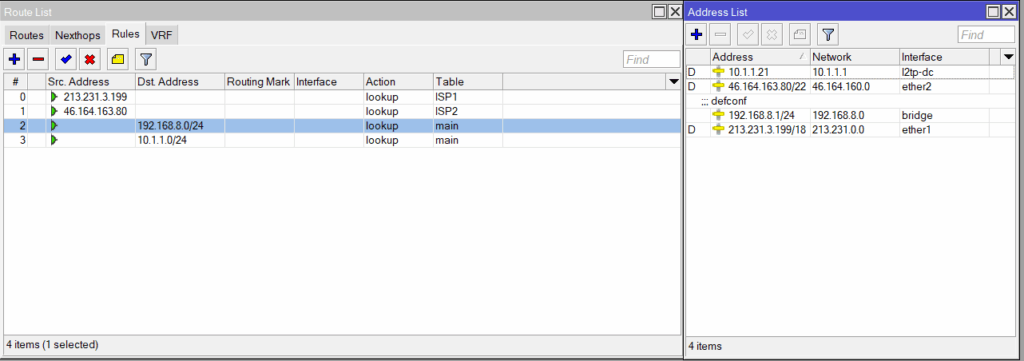
Task: Sort by Interface column in Route List
Action: pyautogui.click(x=328, y=82)
